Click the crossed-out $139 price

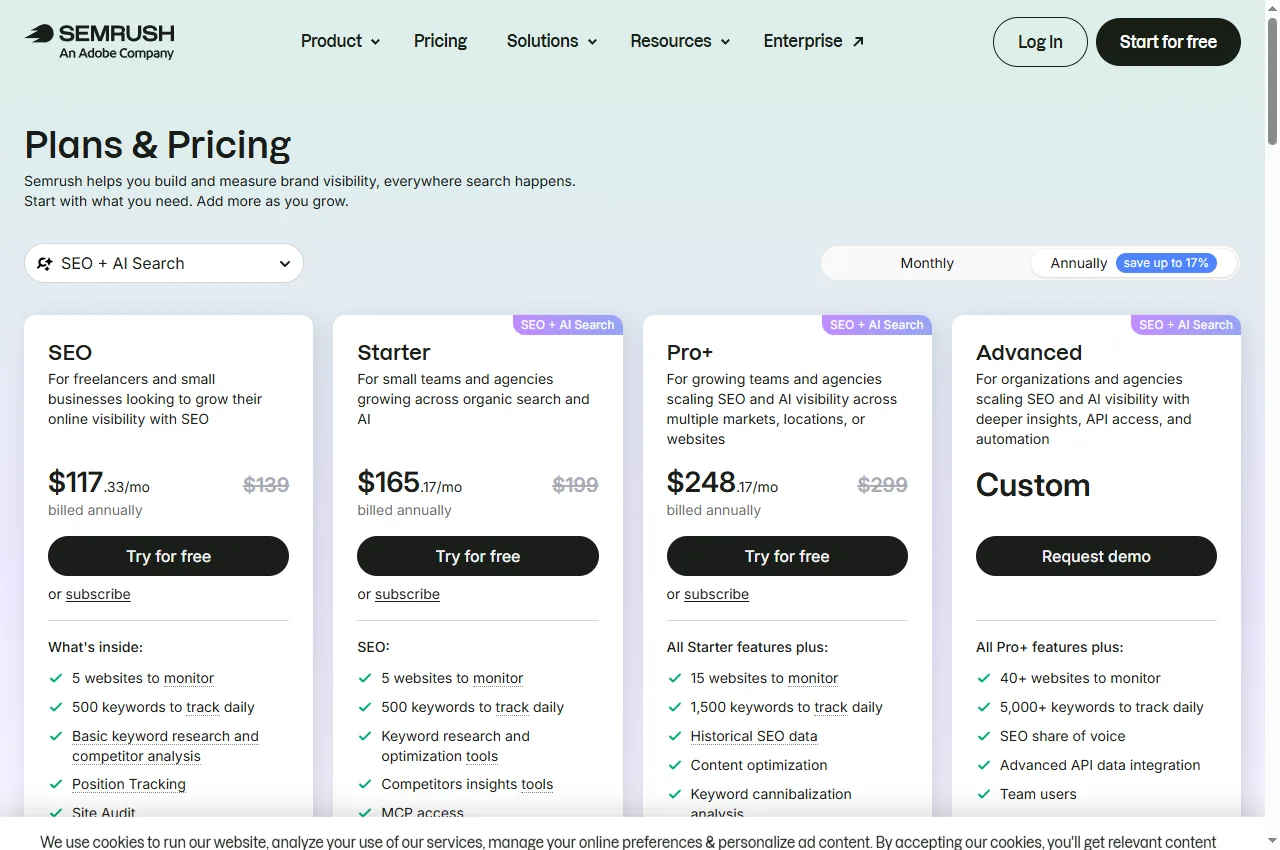[x=266, y=485]
